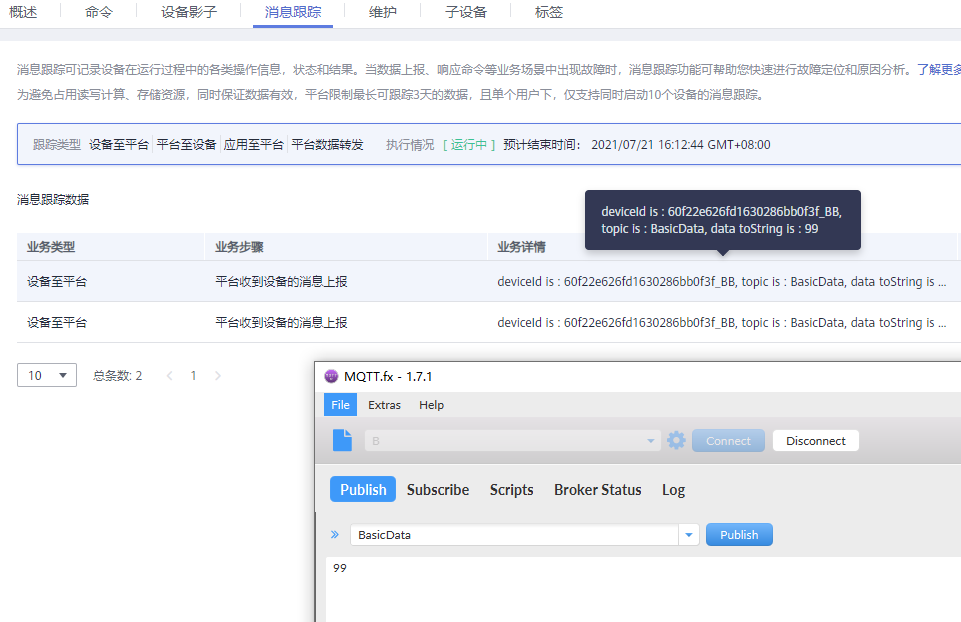The width and height of the screenshot is (961, 622).
Task: Switch to the 标签 tab
Action: [549, 12]
